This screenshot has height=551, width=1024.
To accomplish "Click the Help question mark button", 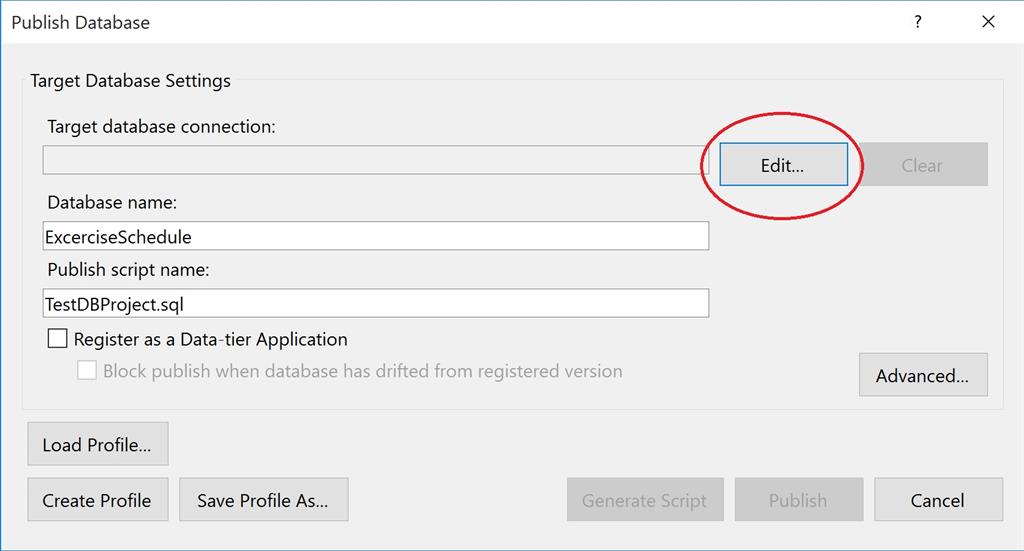I will coord(918,21).
